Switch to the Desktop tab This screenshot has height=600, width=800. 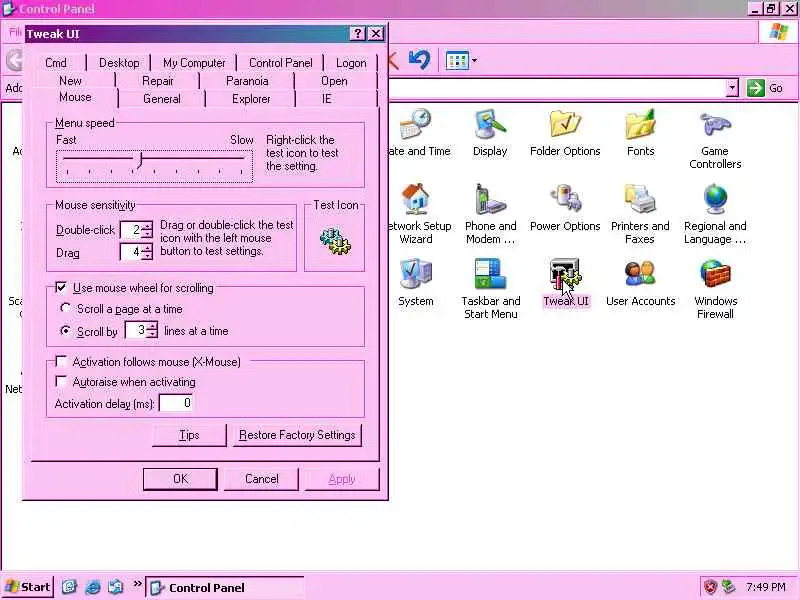(119, 63)
